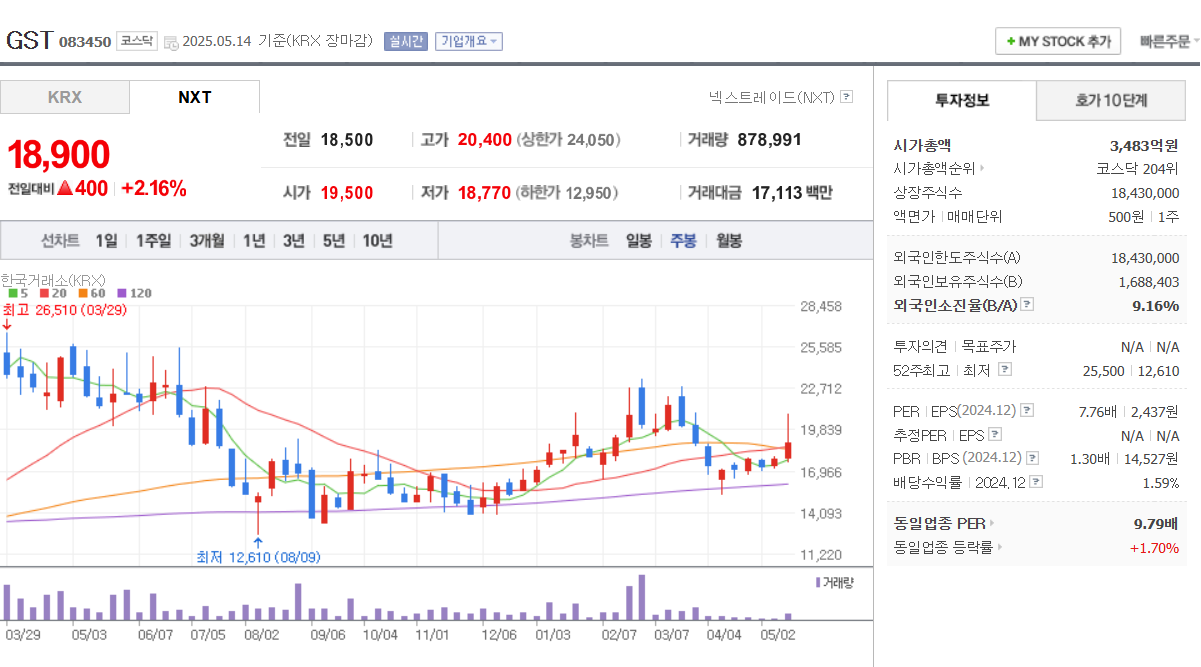1201x667 pixels.
Task: Click the +2.16% change rate
Action: point(154,188)
